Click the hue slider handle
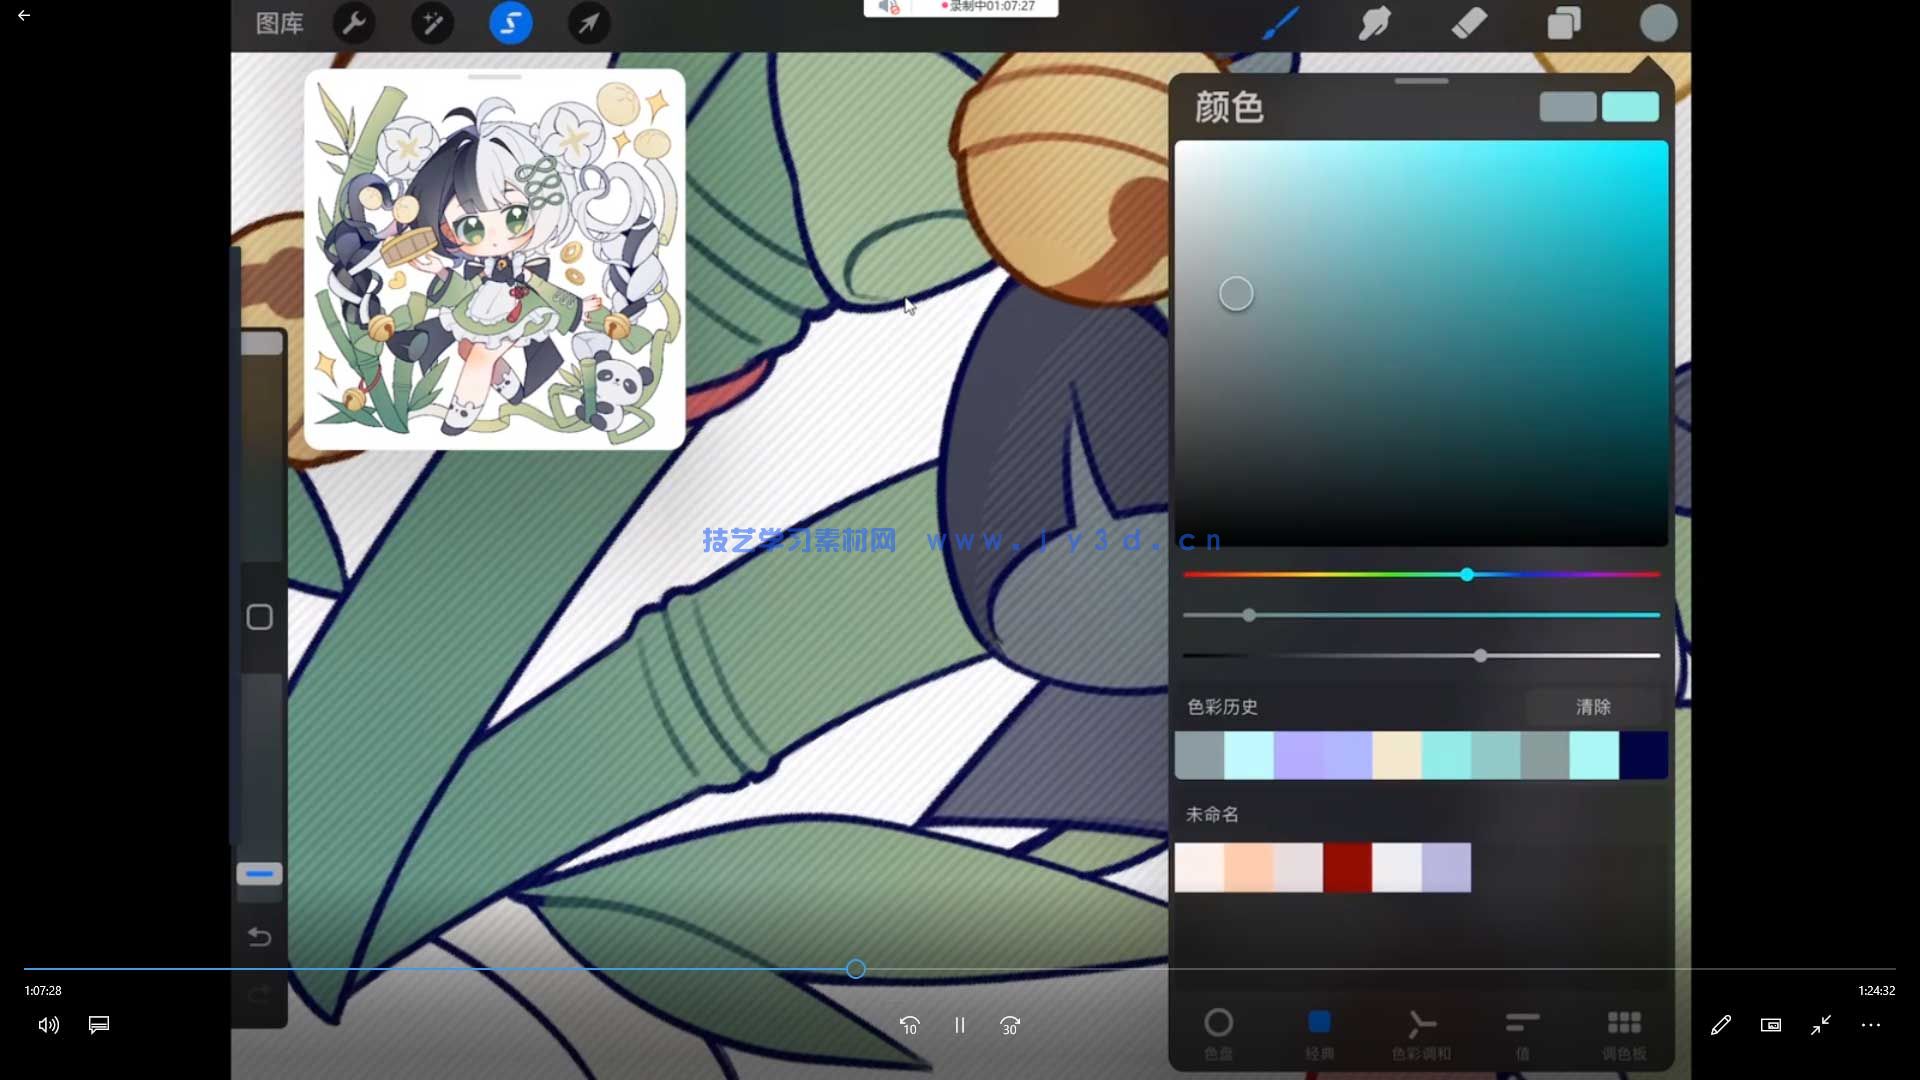Screen dimensions: 1920x1080 pos(1467,575)
